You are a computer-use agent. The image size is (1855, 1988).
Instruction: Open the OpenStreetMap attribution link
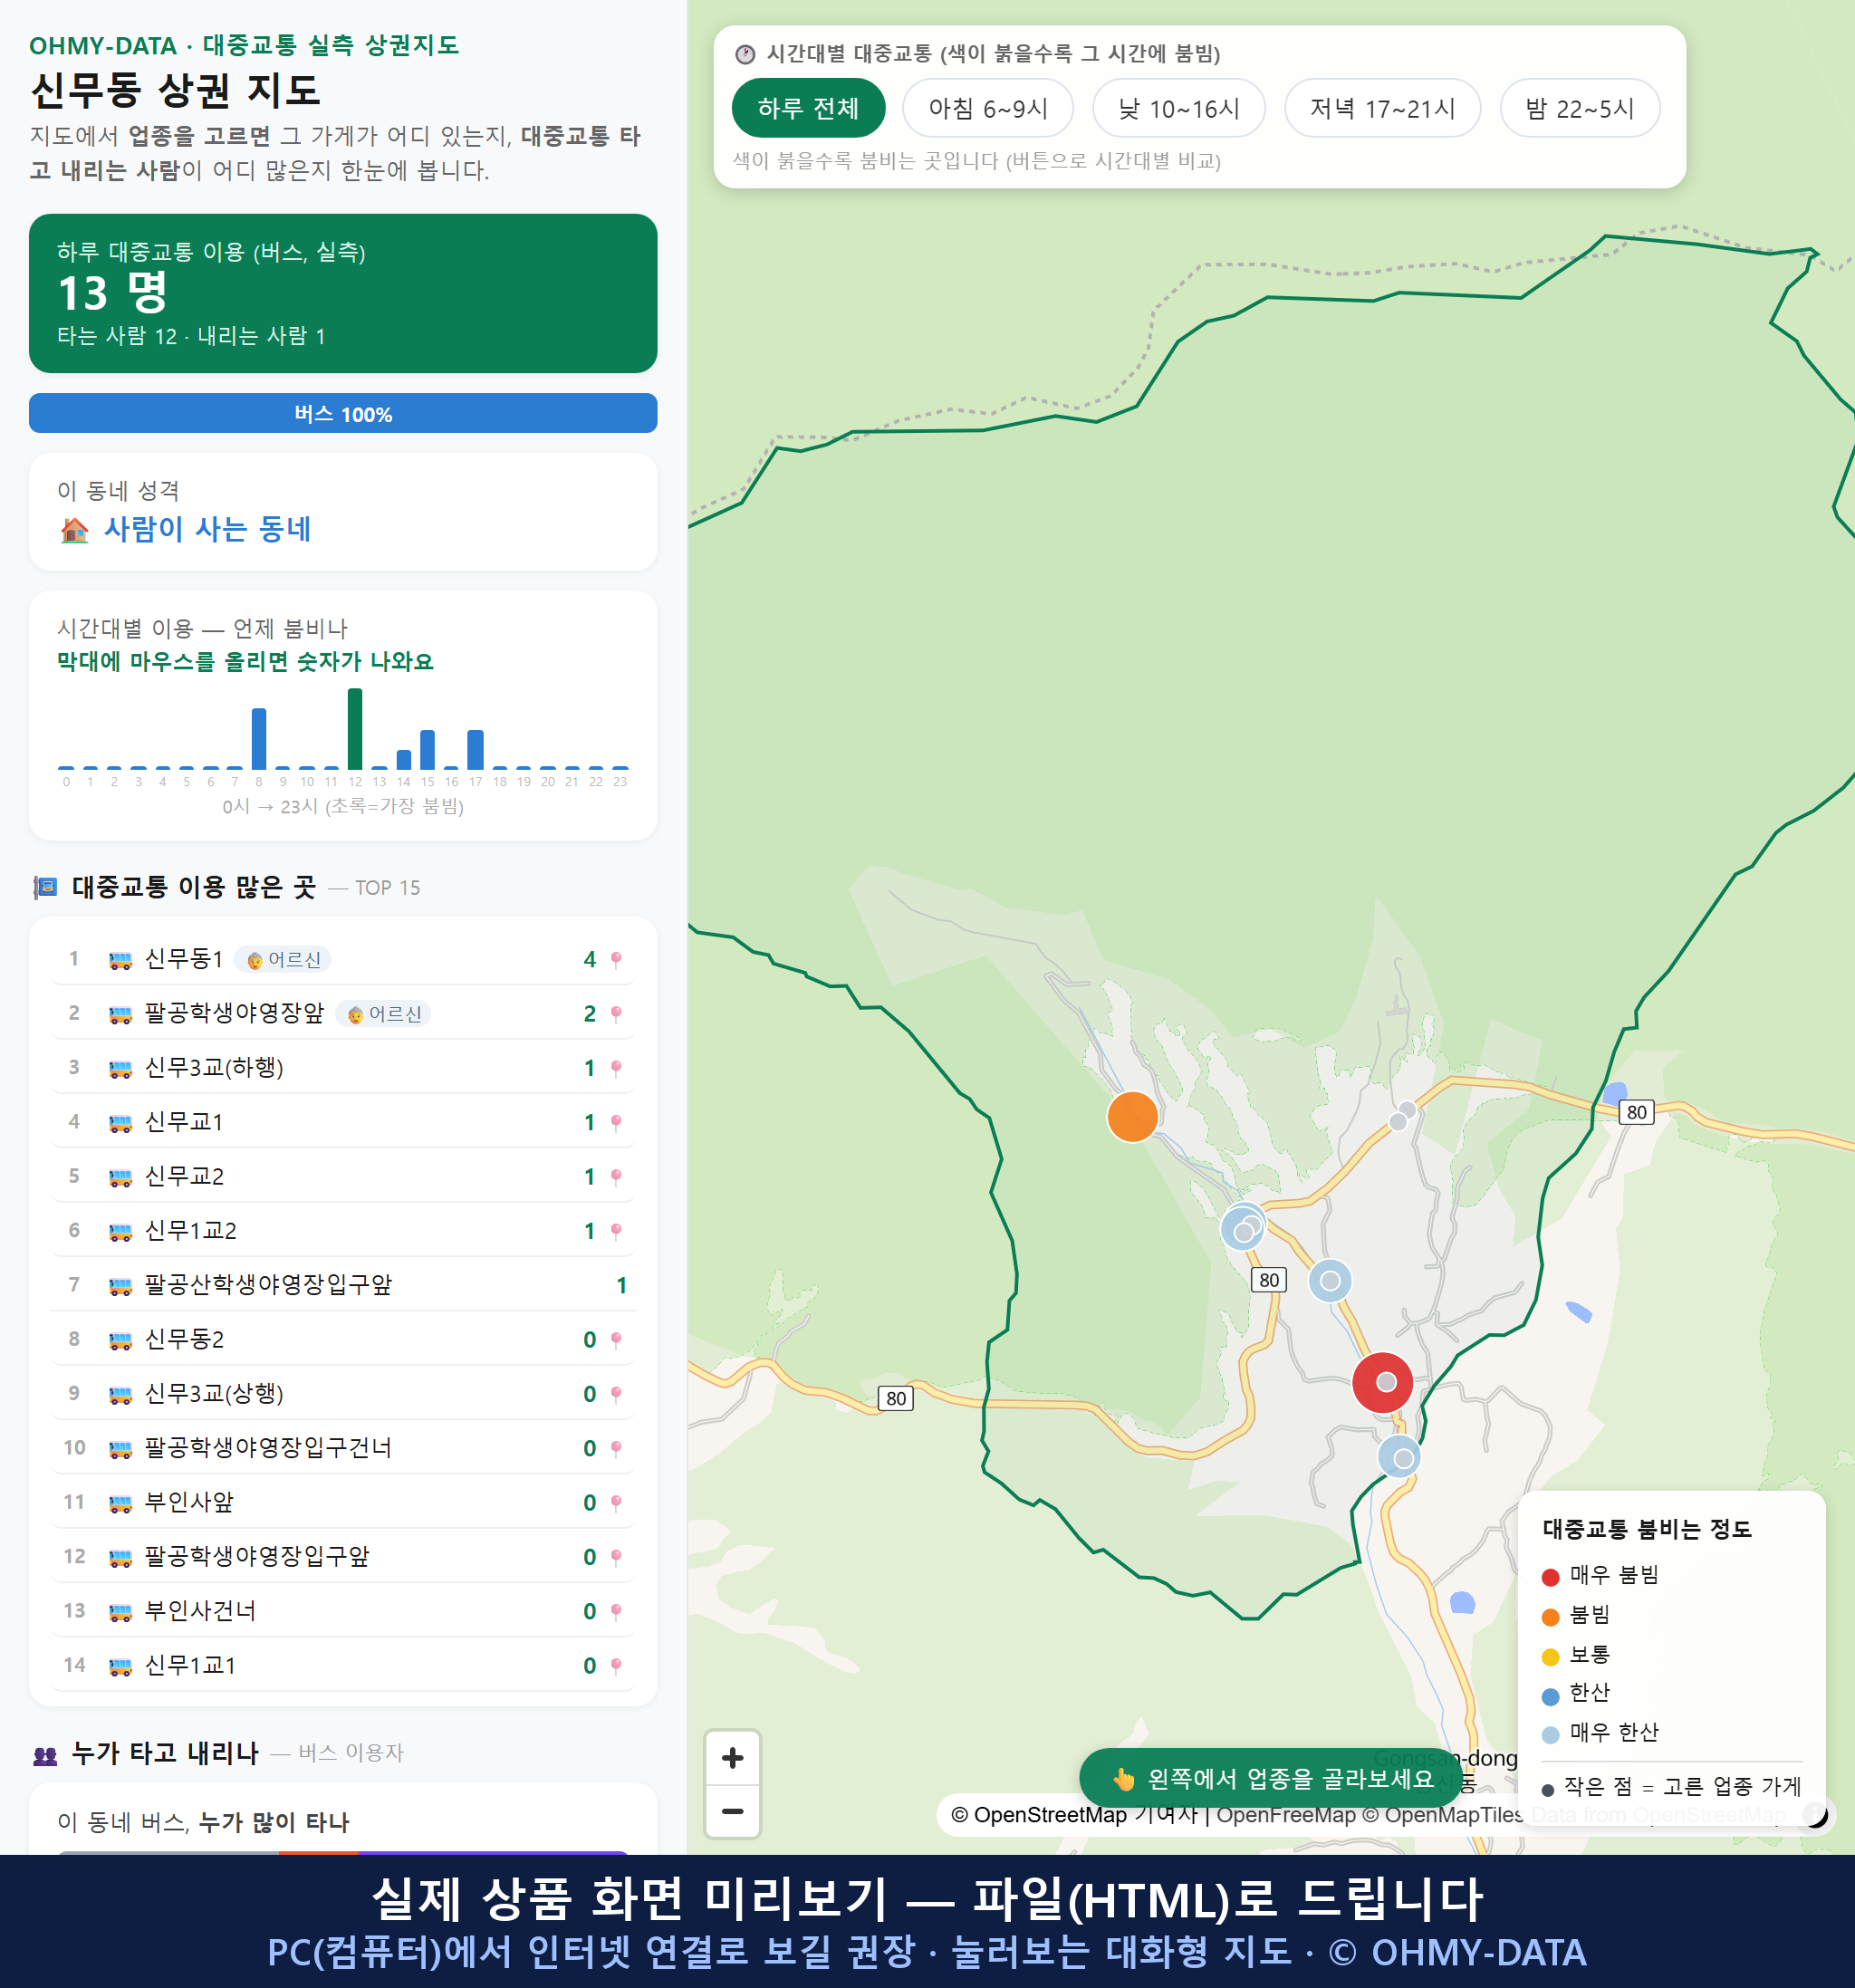pos(1050,1815)
